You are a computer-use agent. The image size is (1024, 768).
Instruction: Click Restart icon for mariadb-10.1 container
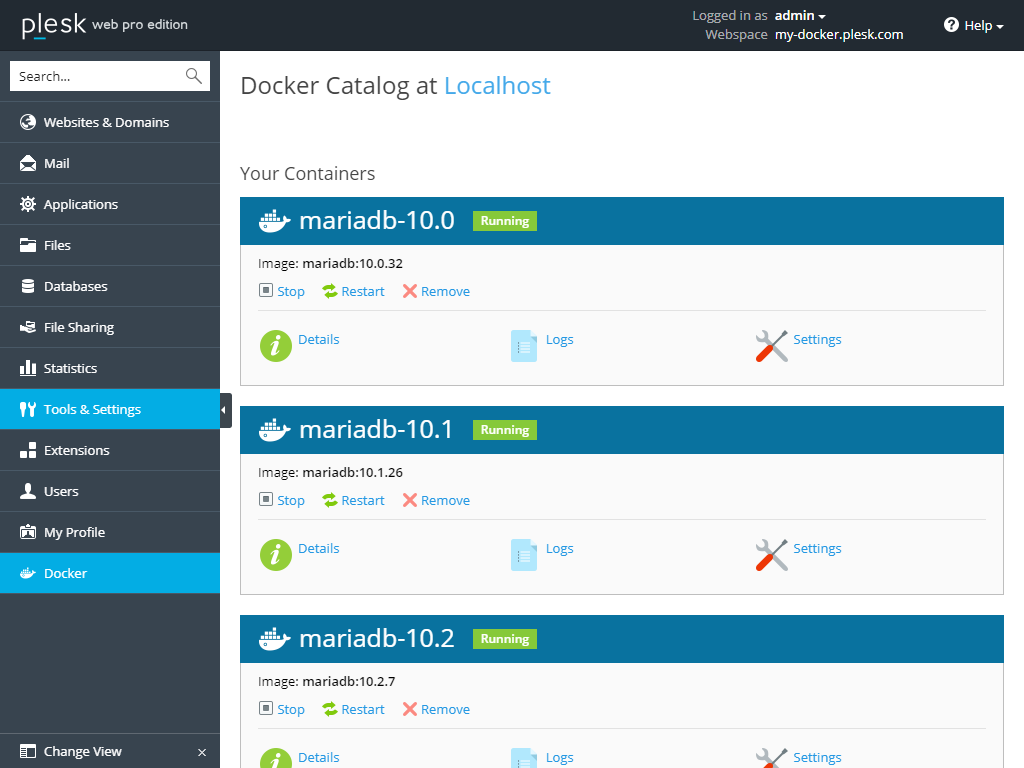pos(330,500)
